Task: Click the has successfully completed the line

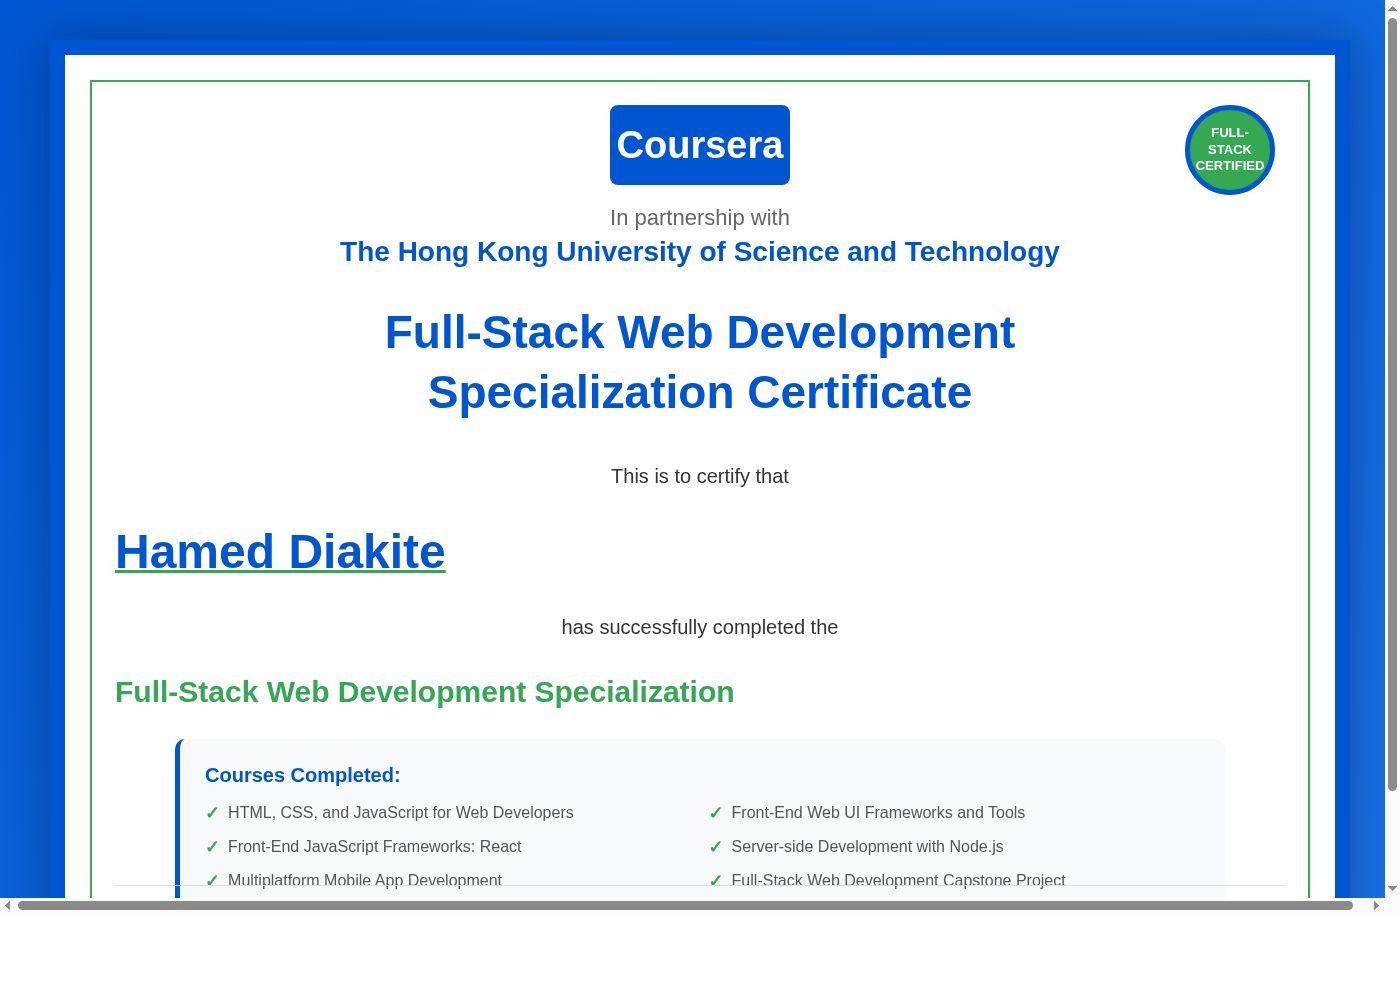Action: (699, 627)
